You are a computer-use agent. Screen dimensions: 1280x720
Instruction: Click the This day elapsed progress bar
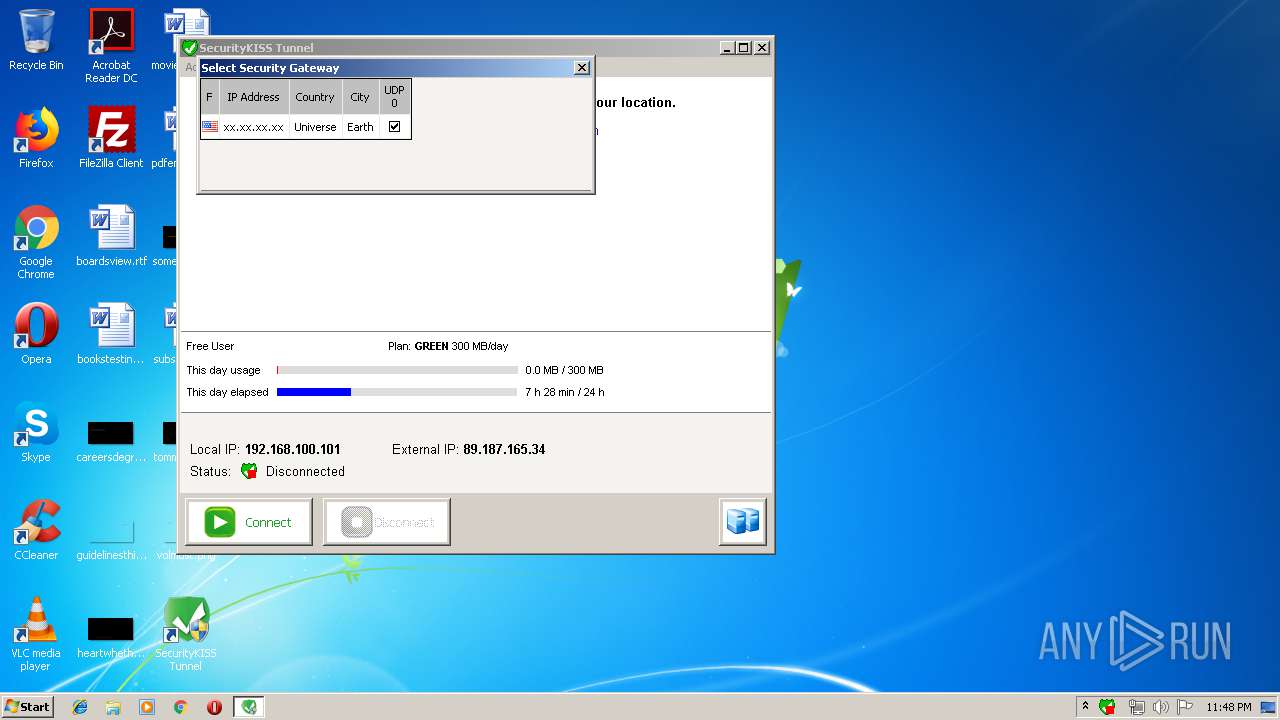pos(397,392)
